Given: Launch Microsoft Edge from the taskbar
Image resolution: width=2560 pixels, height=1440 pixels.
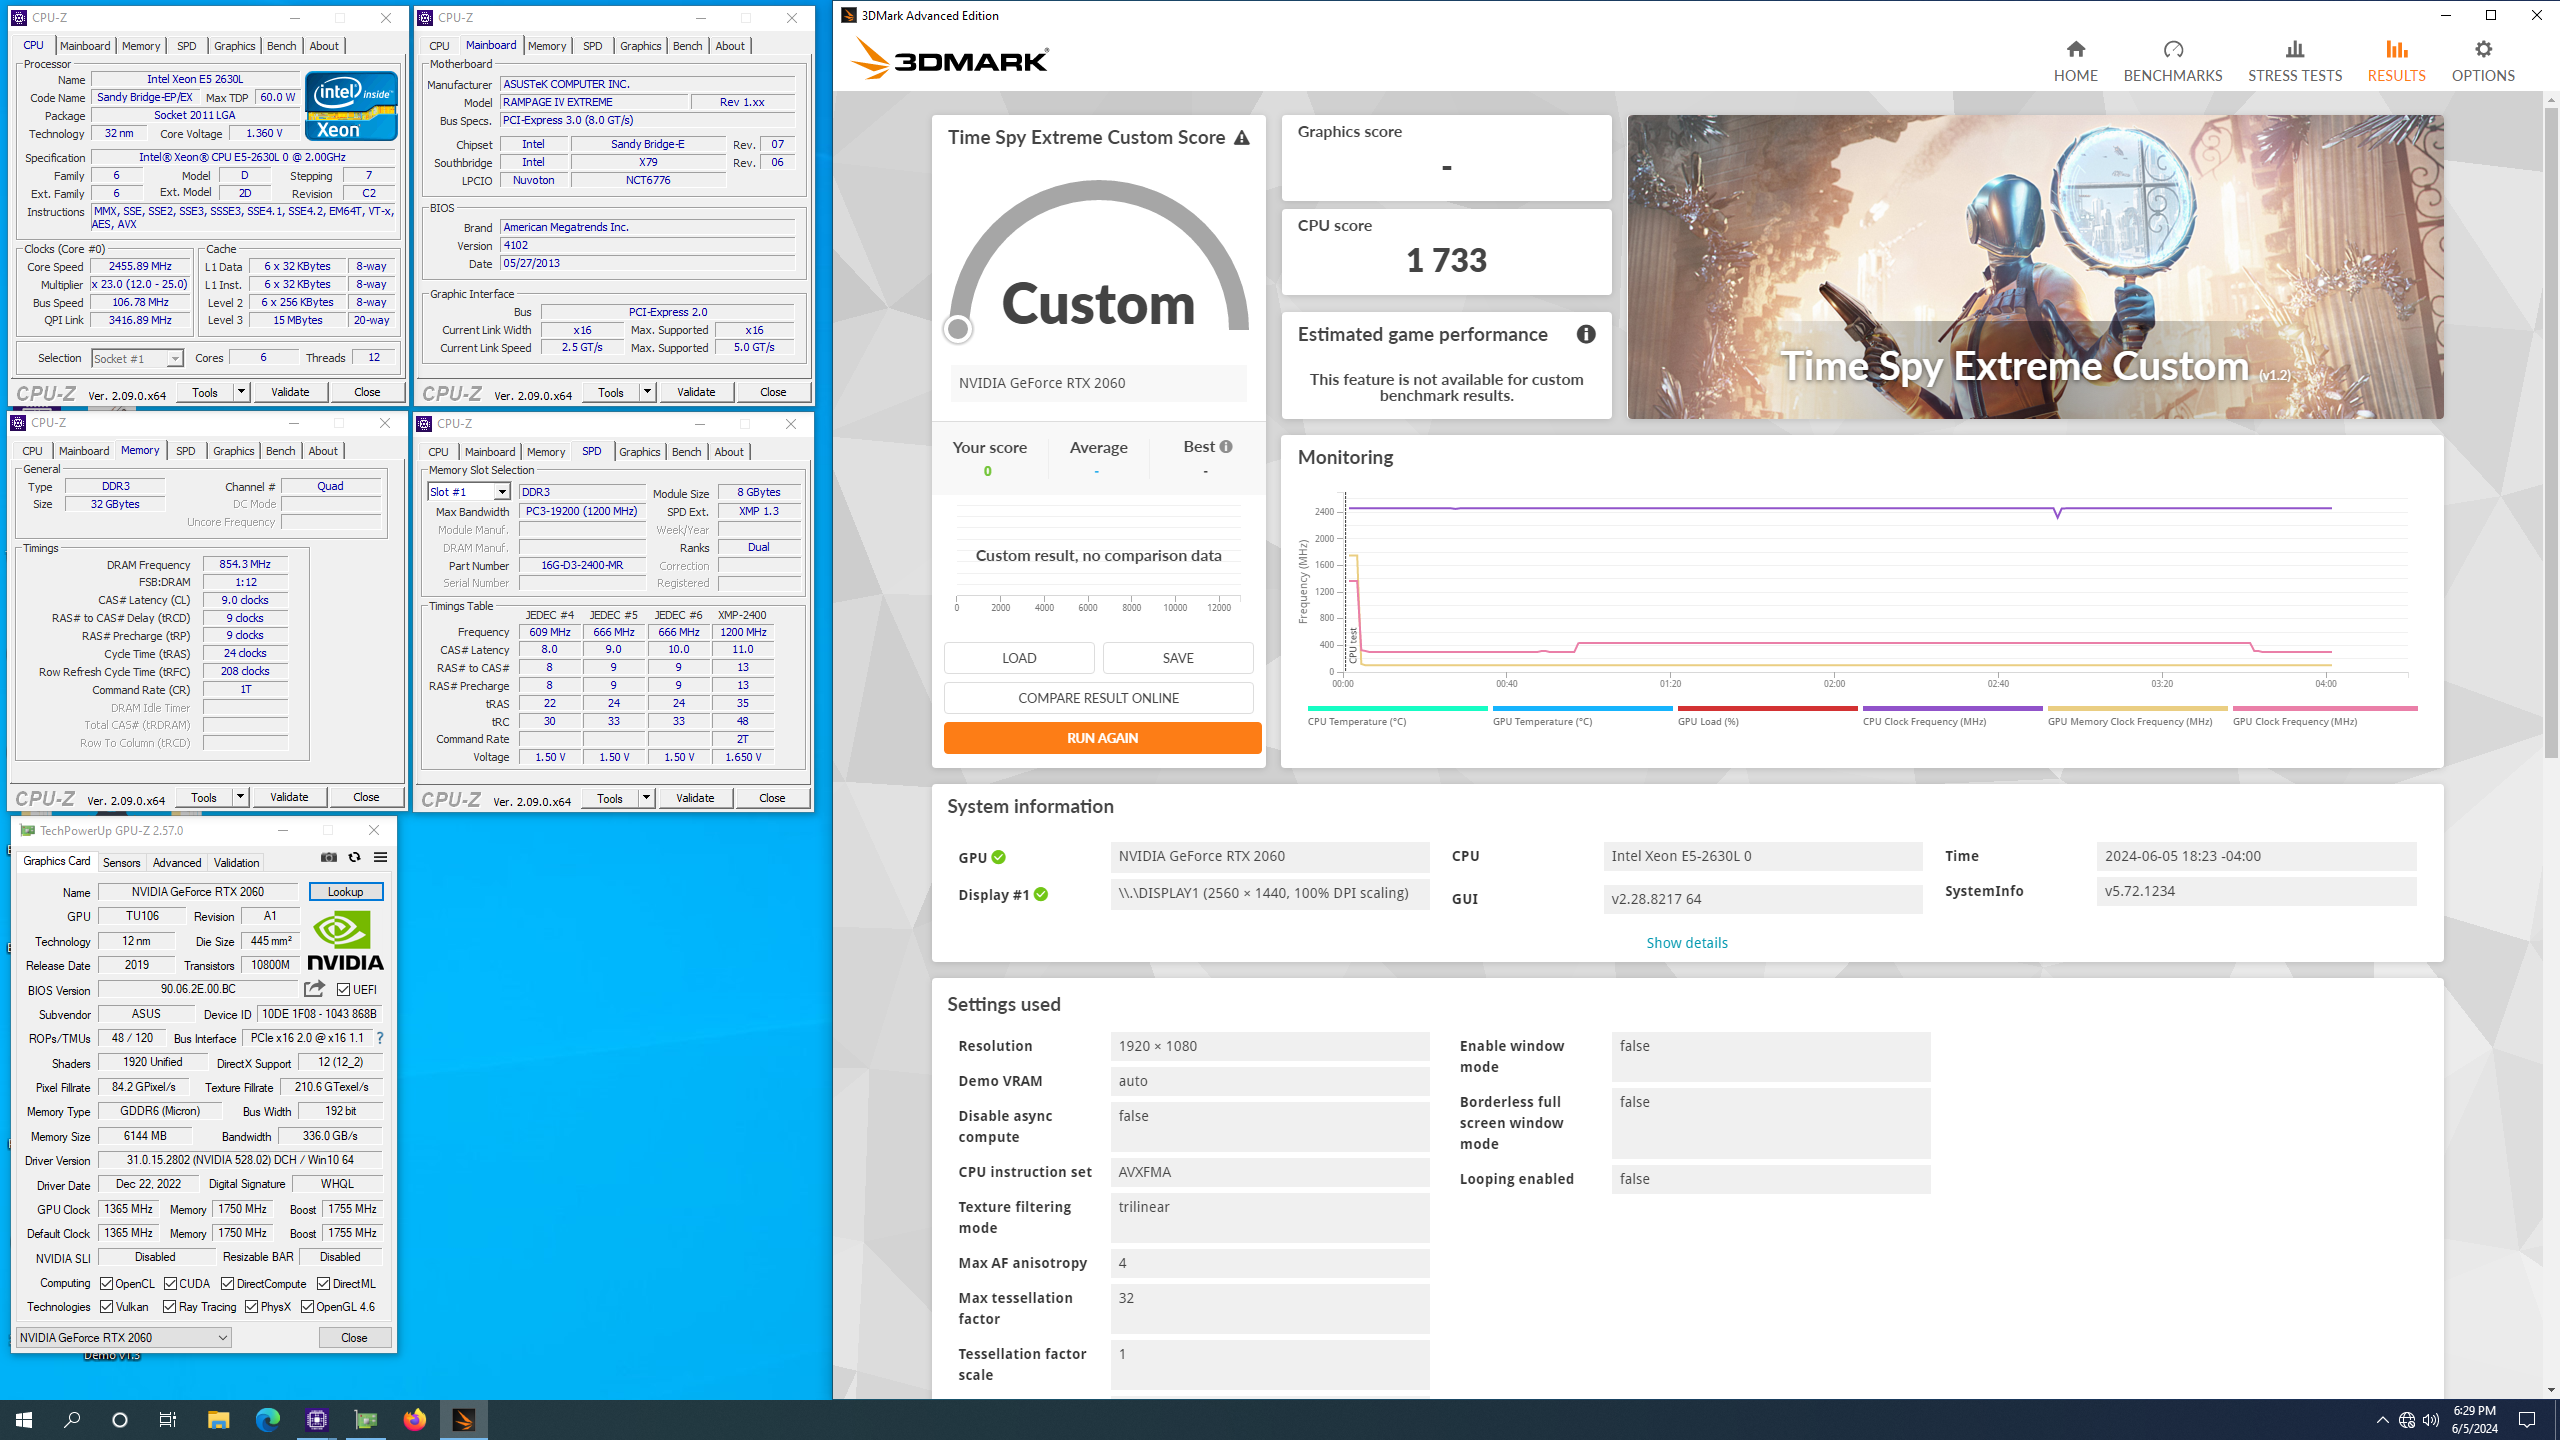Looking at the screenshot, I should (267, 1420).
